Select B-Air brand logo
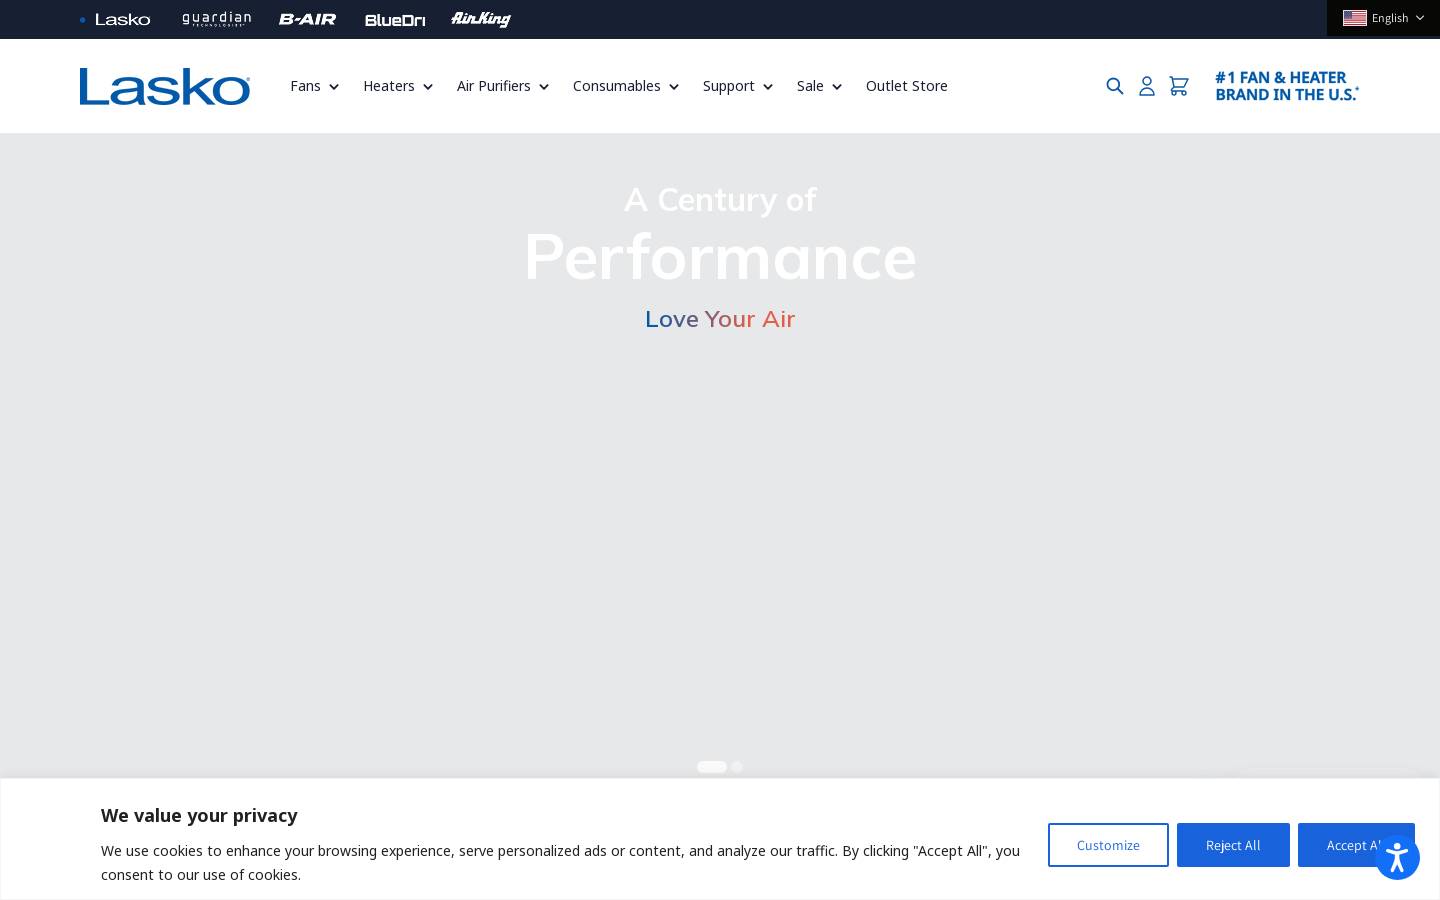The image size is (1440, 900). pos(307,19)
